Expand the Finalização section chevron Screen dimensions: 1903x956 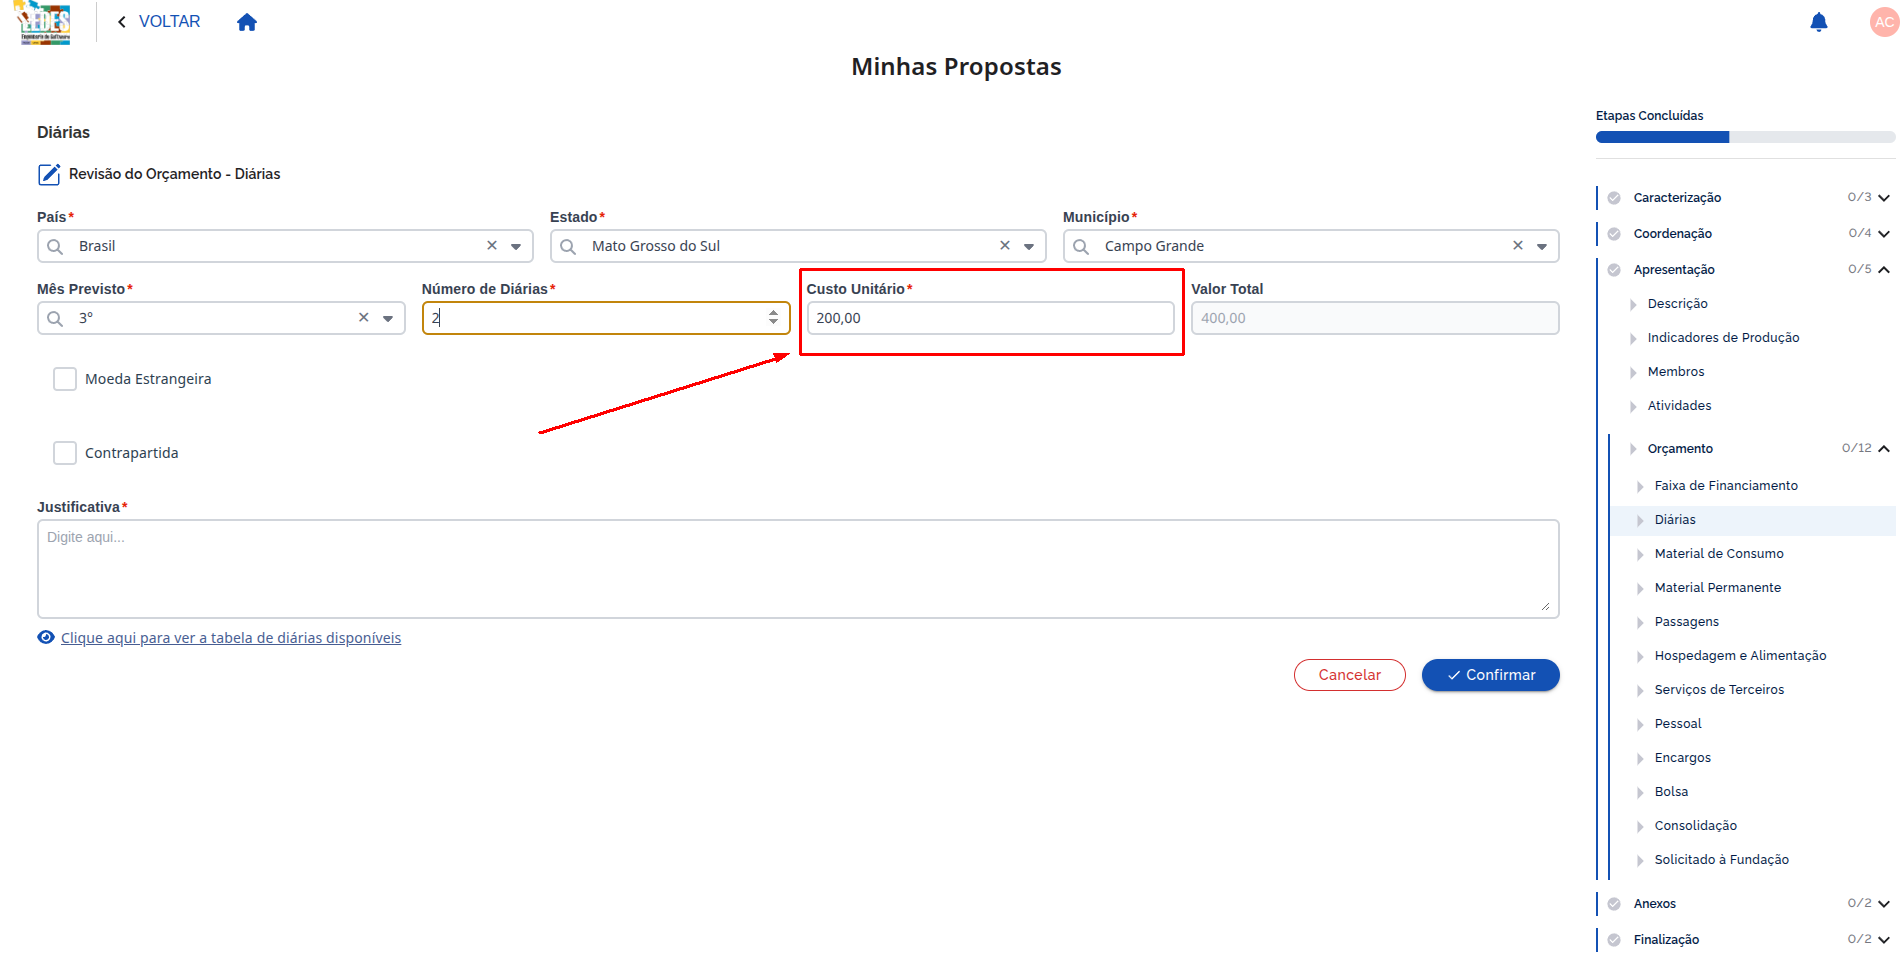coord(1884,940)
